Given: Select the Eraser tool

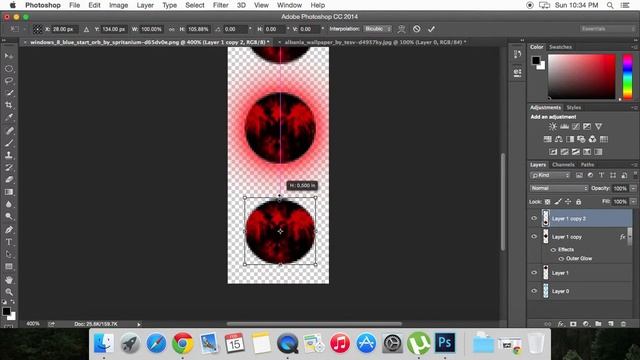Looking at the screenshot, I should (9, 180).
